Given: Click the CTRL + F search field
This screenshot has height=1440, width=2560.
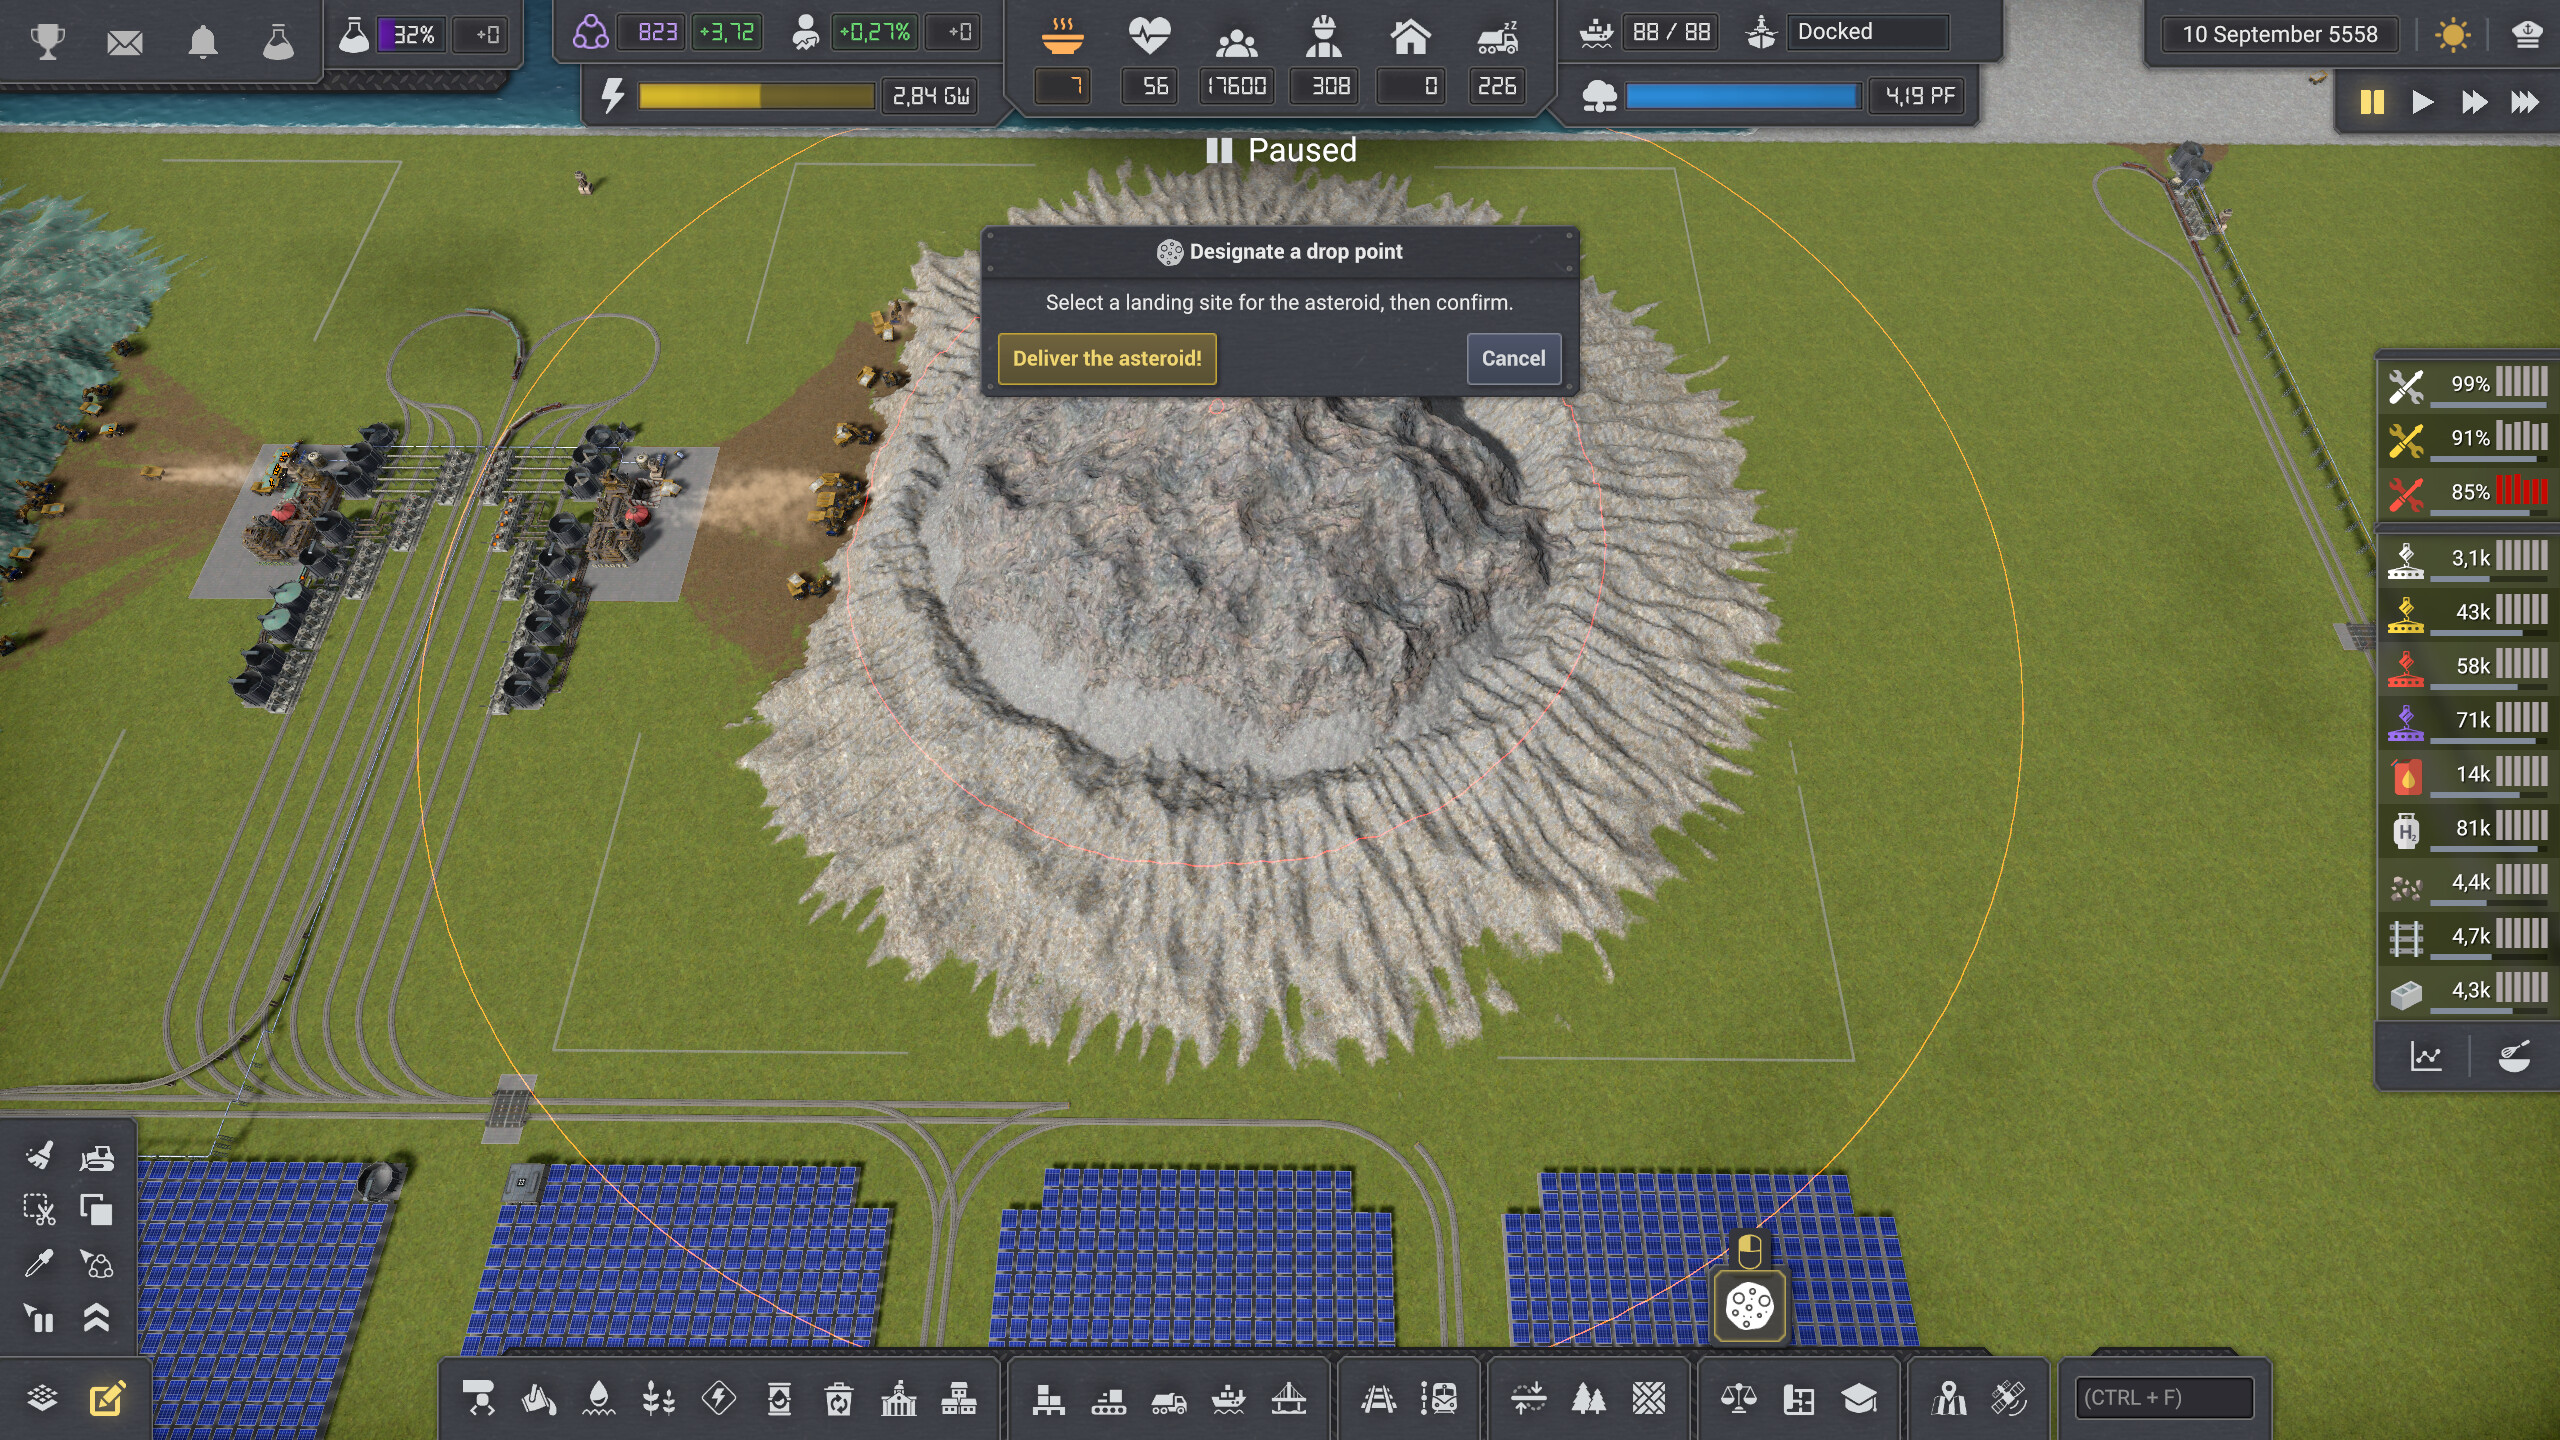Looking at the screenshot, I should [x=2165, y=1398].
